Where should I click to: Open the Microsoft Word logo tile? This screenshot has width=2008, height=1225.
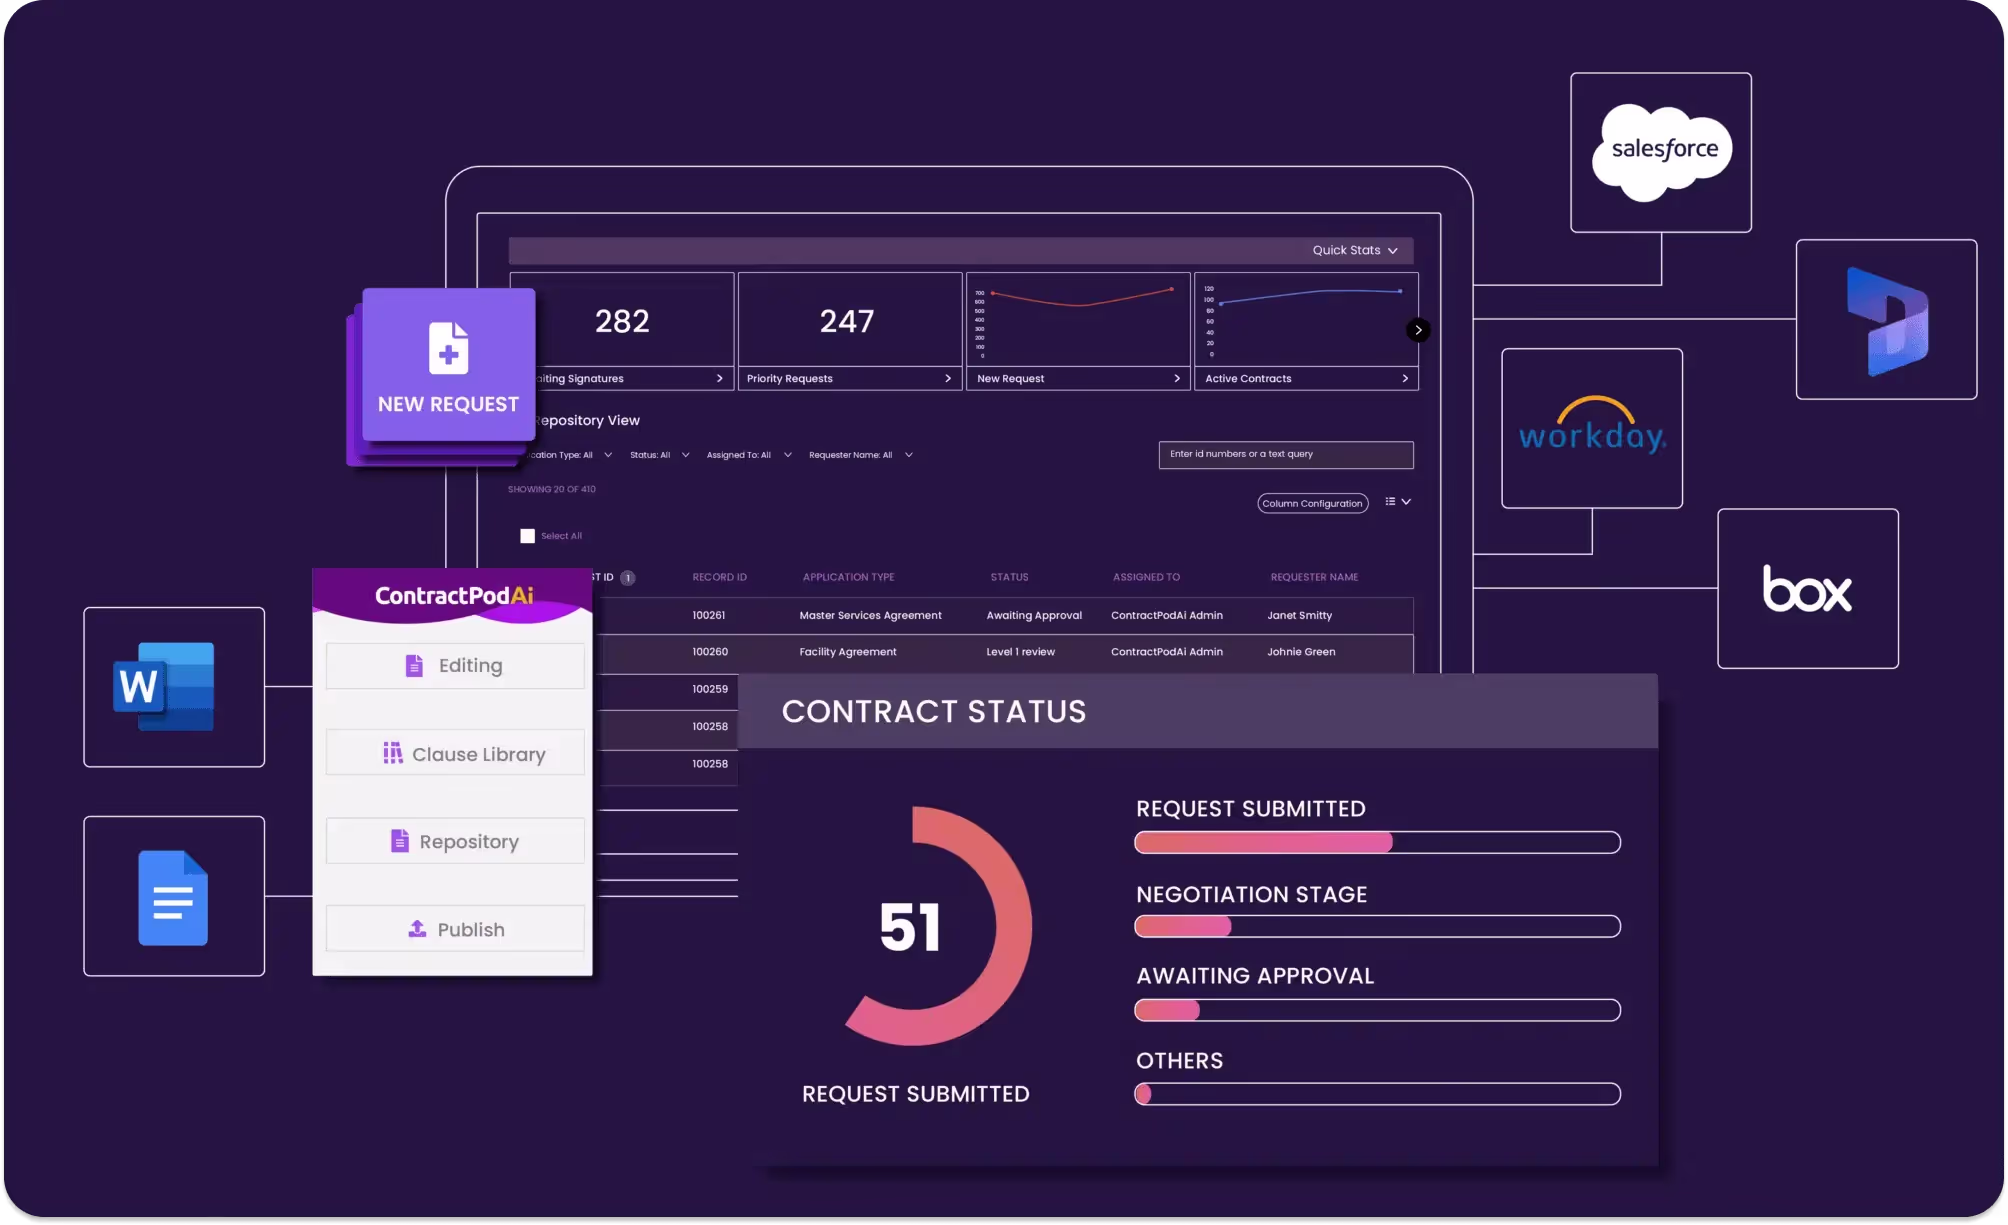pyautogui.click(x=174, y=687)
